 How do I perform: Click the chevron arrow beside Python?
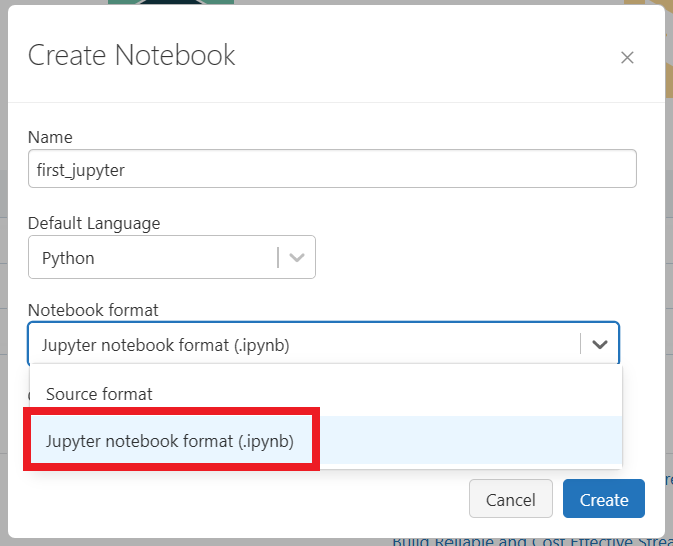[297, 258]
